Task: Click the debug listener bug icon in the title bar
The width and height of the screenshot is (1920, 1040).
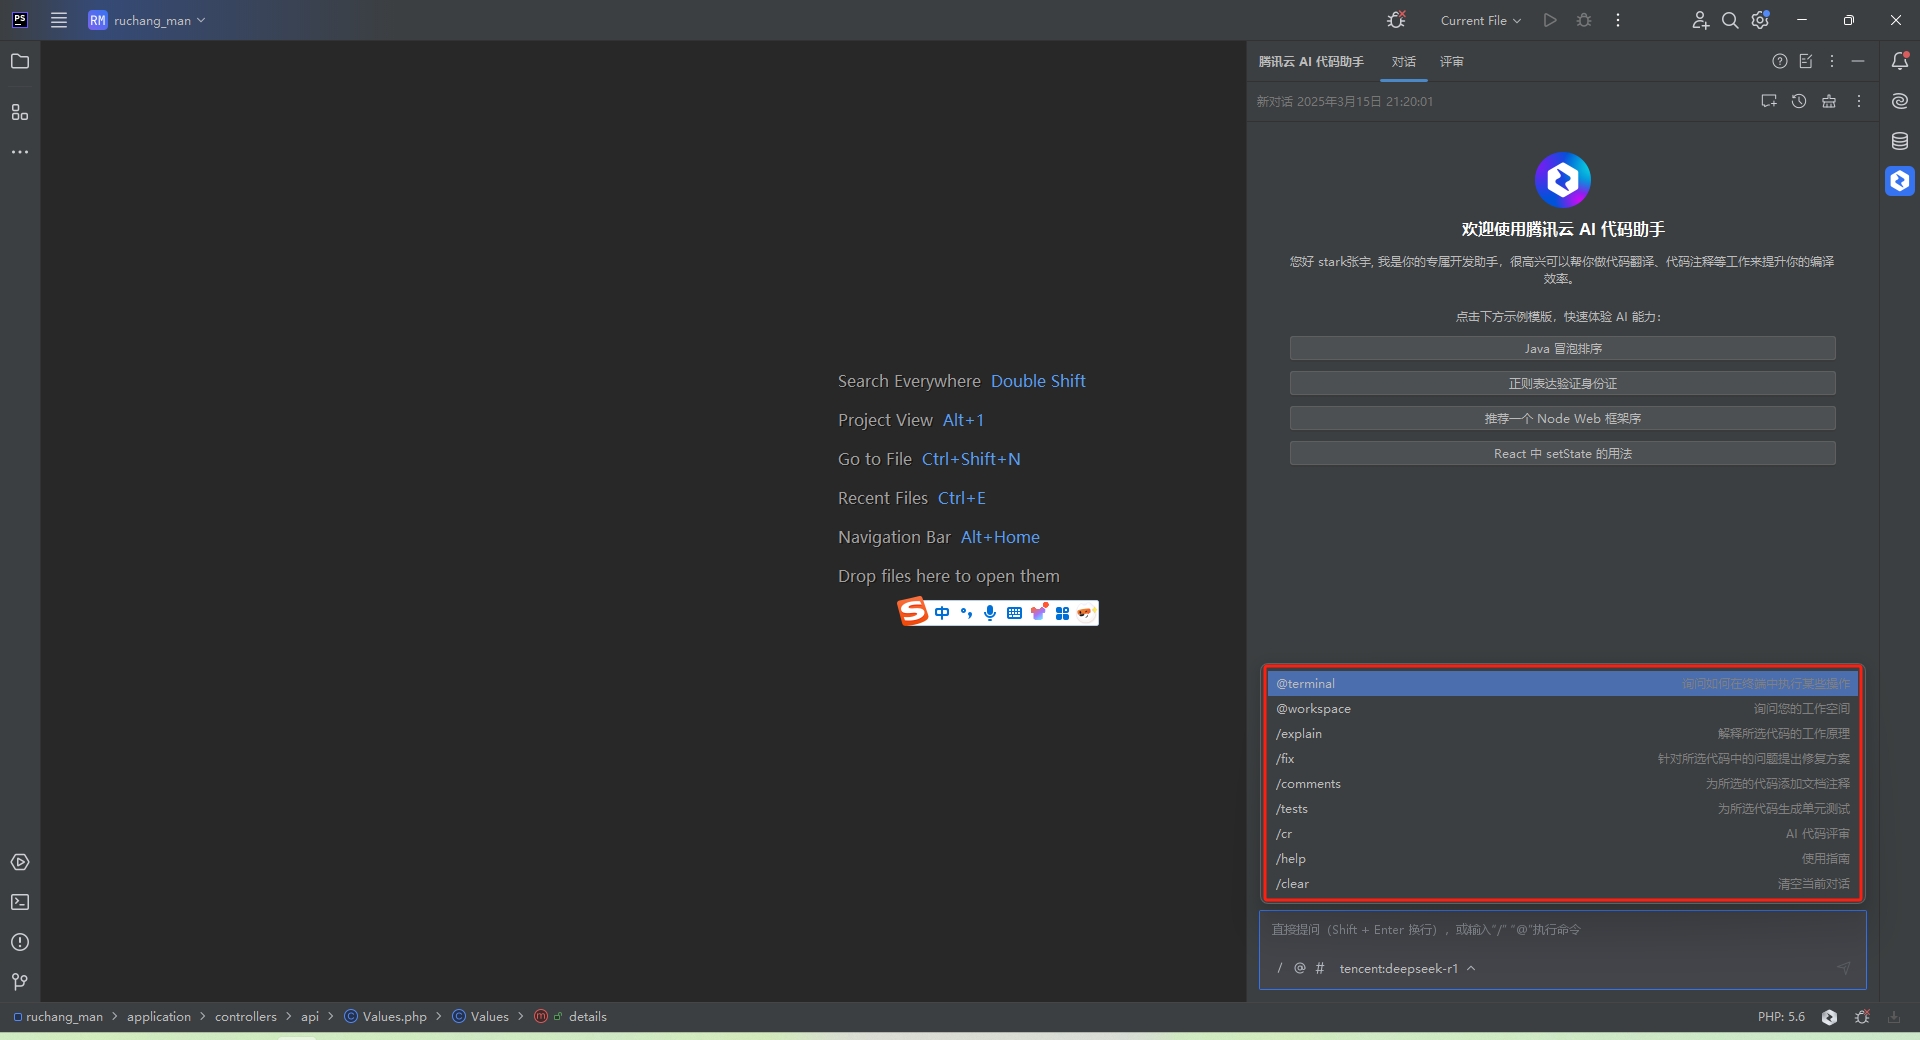Action: pos(1396,20)
